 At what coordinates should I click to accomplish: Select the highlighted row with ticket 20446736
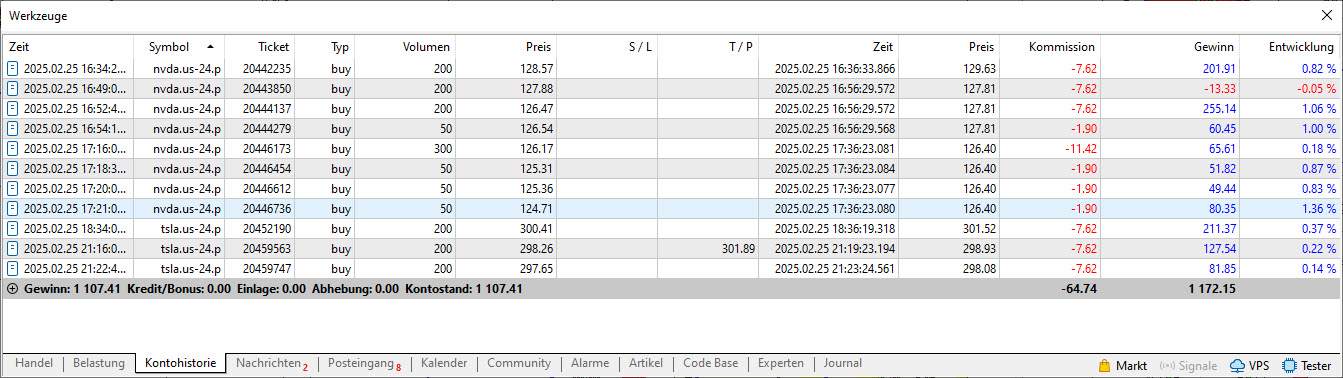tap(671, 208)
